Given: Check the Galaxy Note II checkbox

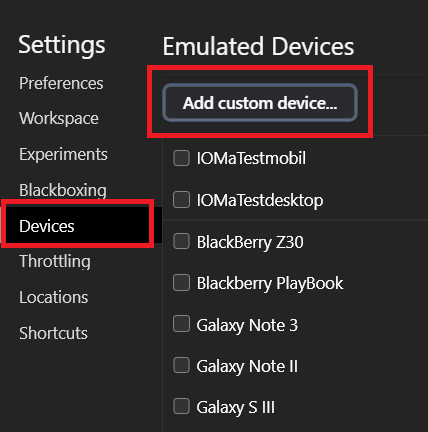Looking at the screenshot, I should pos(181,365).
